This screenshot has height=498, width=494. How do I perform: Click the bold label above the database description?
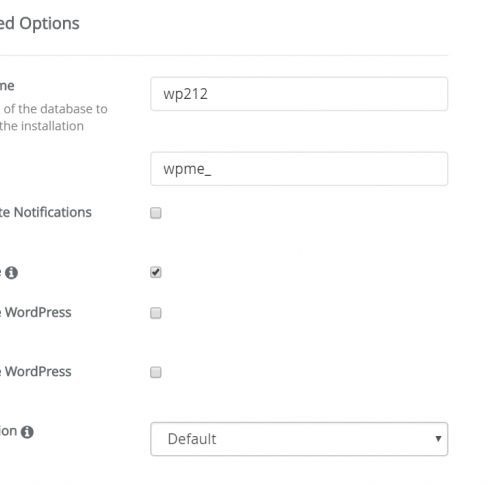7,86
